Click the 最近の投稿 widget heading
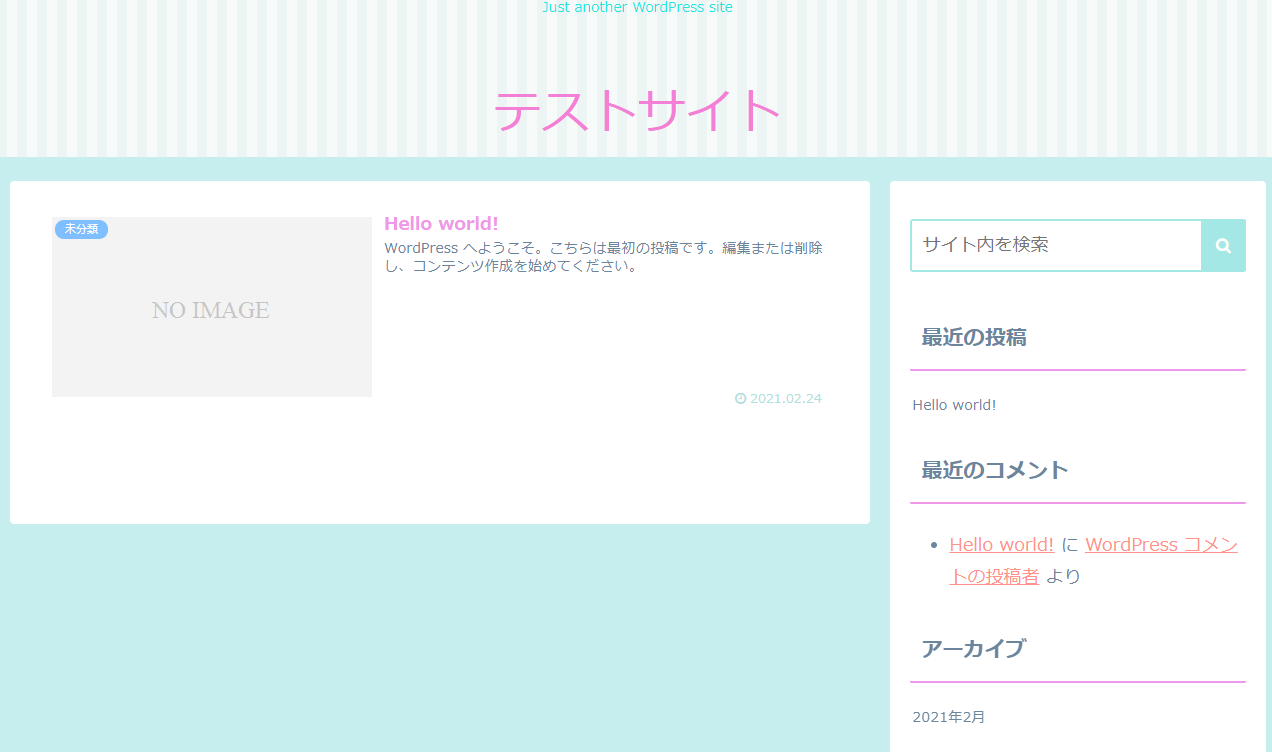The image size is (1272, 752). click(974, 337)
